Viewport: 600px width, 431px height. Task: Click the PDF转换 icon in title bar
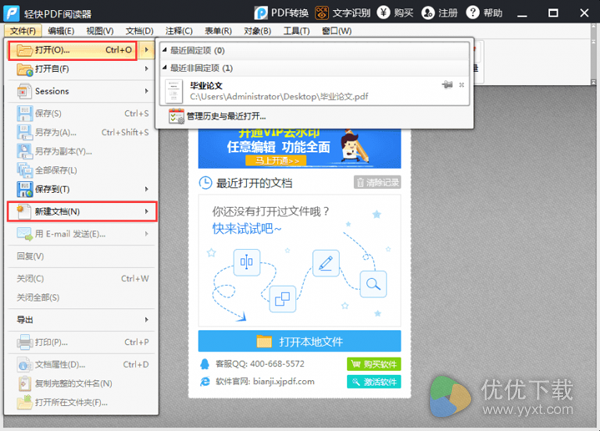coord(261,13)
